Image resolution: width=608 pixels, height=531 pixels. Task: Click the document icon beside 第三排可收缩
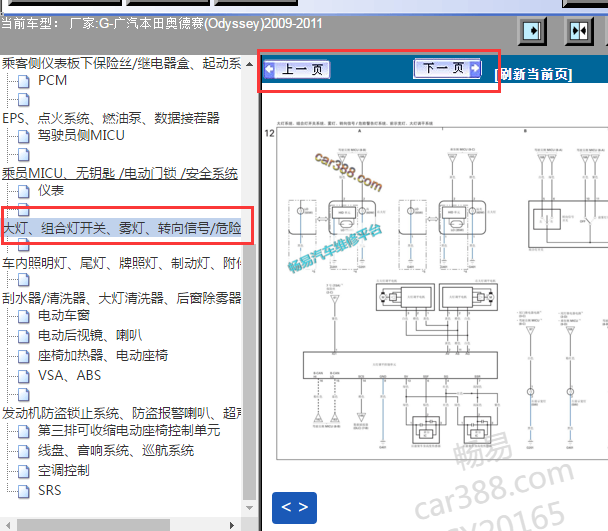click(24, 431)
